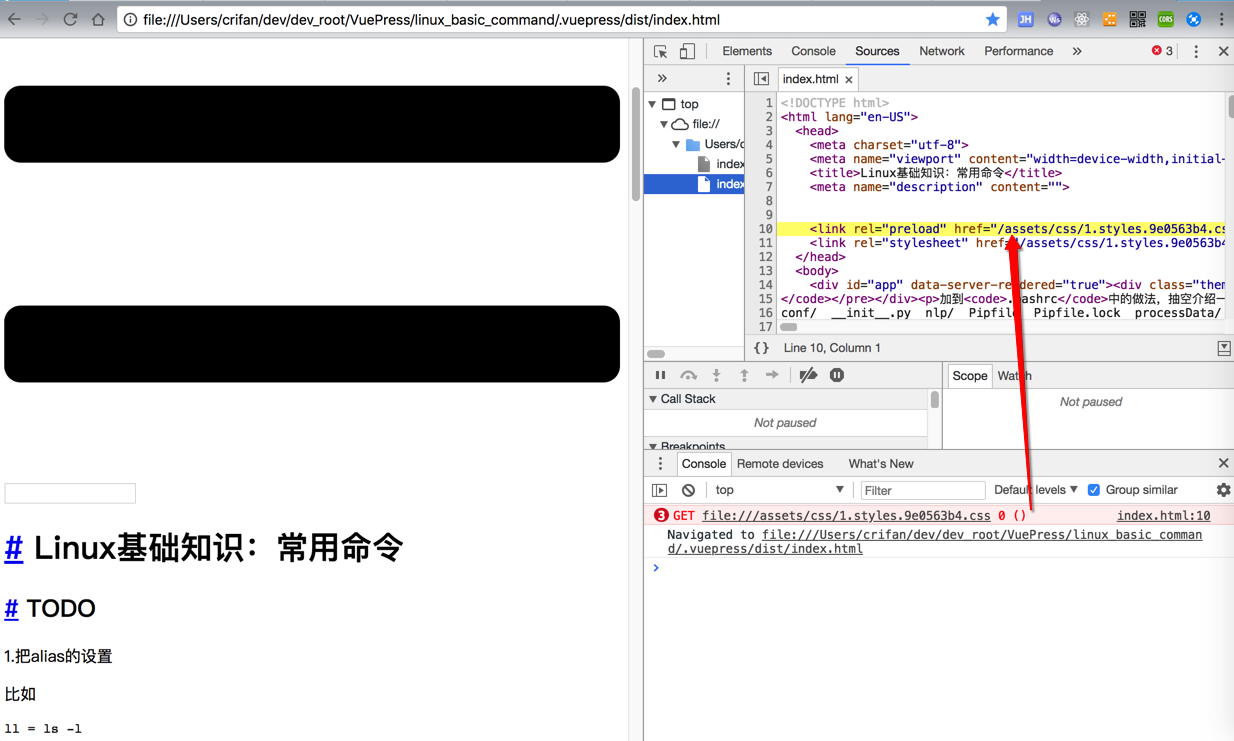Activate the inspect element picker
The height and width of the screenshot is (741, 1234).
(661, 51)
